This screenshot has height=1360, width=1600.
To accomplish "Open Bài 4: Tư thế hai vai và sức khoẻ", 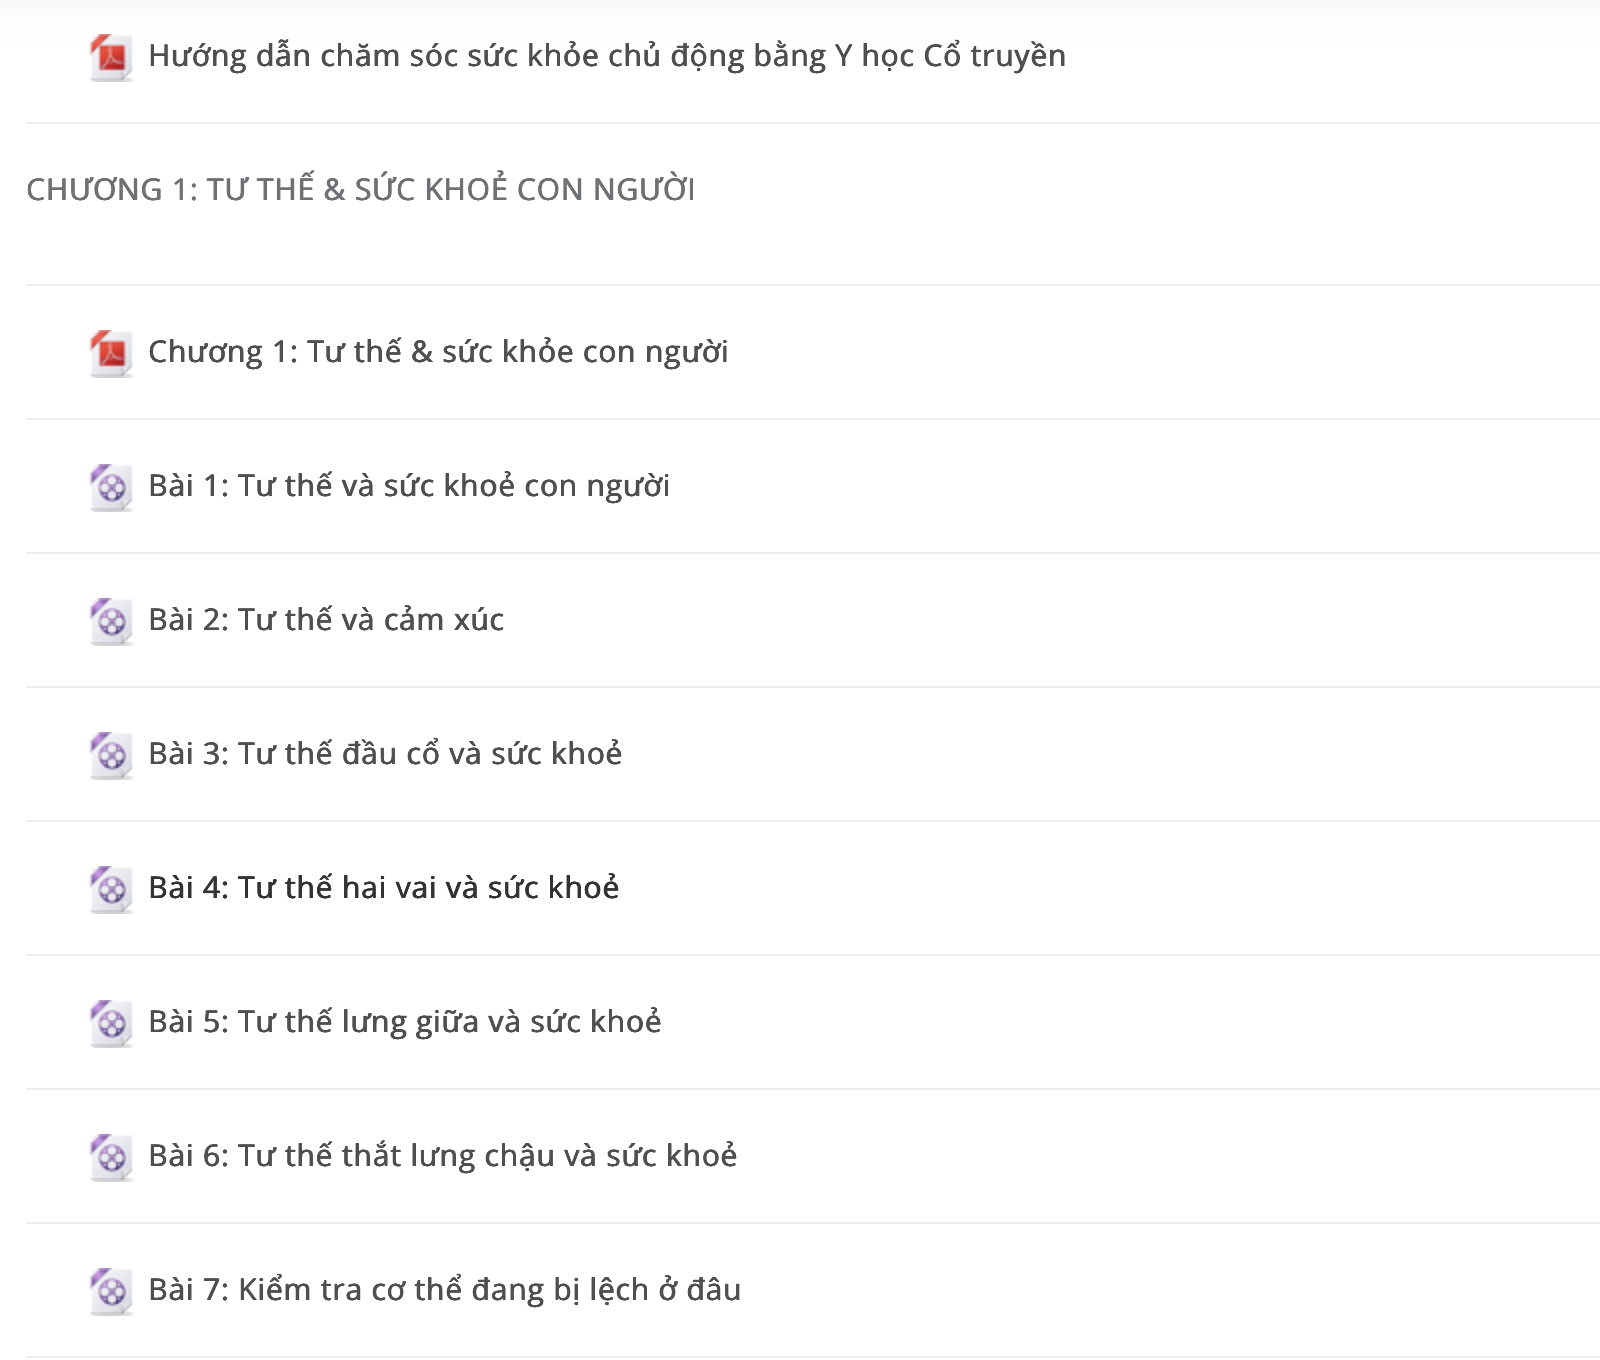I will 384,887.
